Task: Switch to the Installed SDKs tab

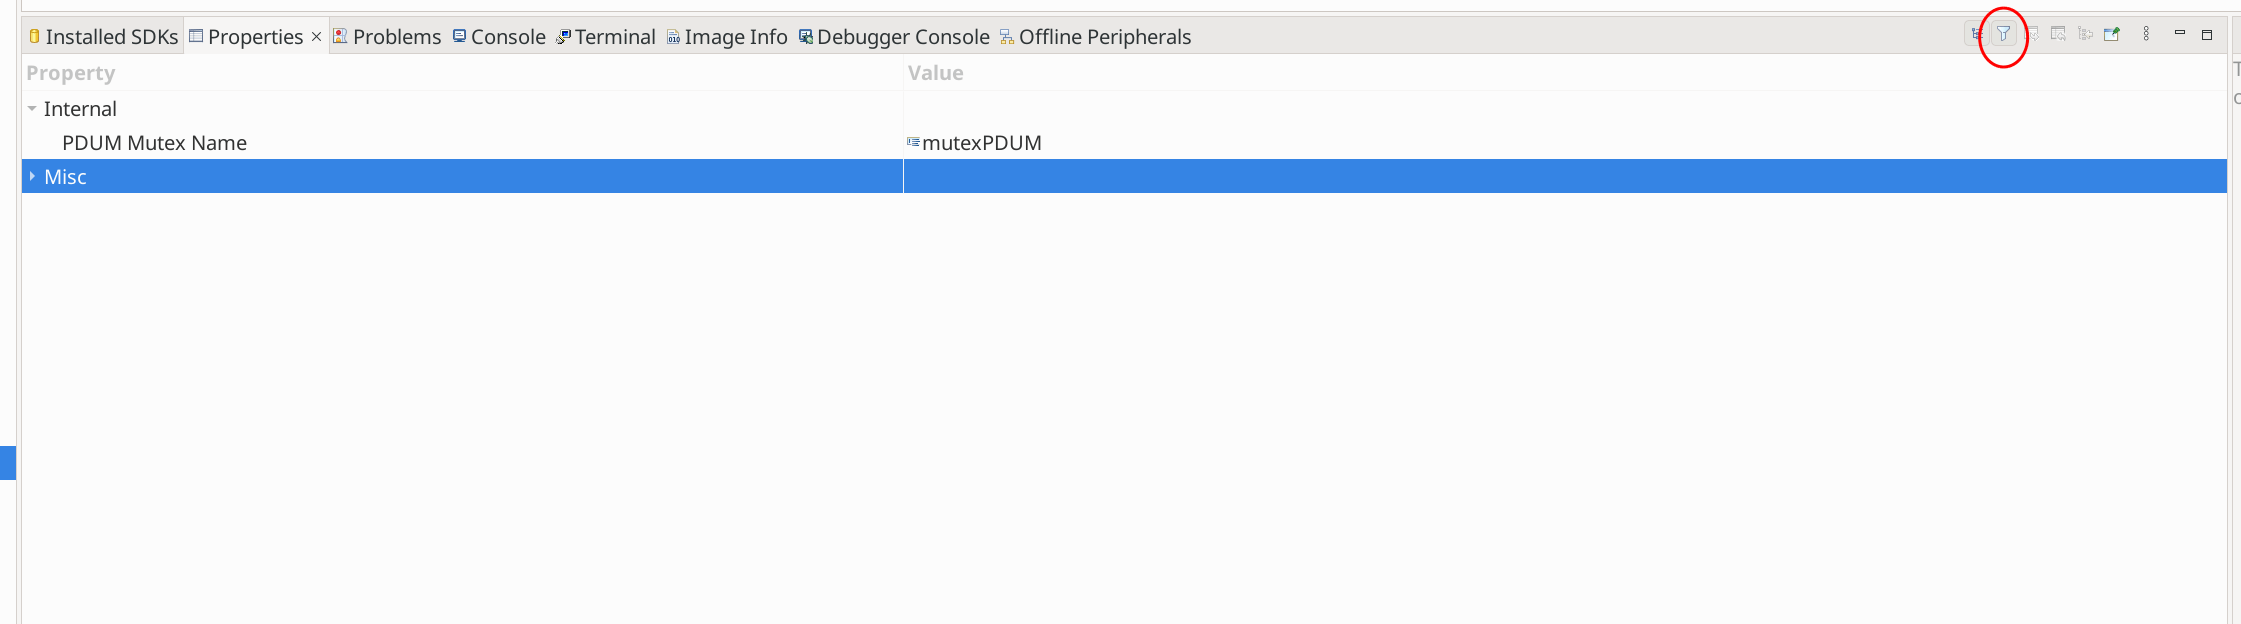Action: pos(103,37)
